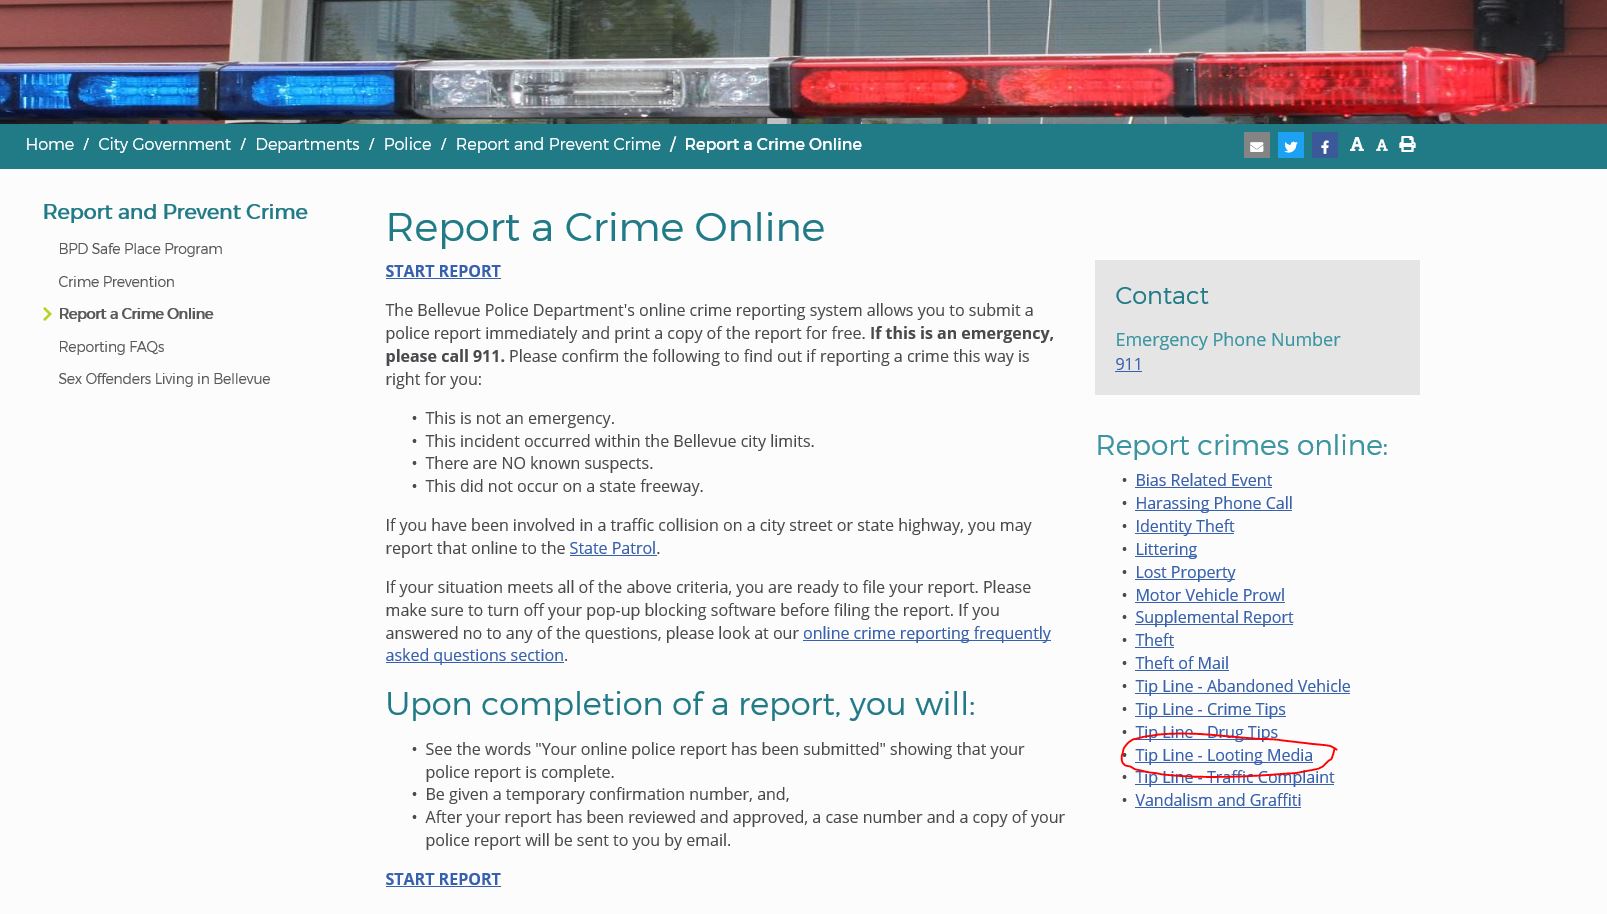Screen dimensions: 1607x914
Task: Click Departments in the breadcrumb
Action: (307, 144)
